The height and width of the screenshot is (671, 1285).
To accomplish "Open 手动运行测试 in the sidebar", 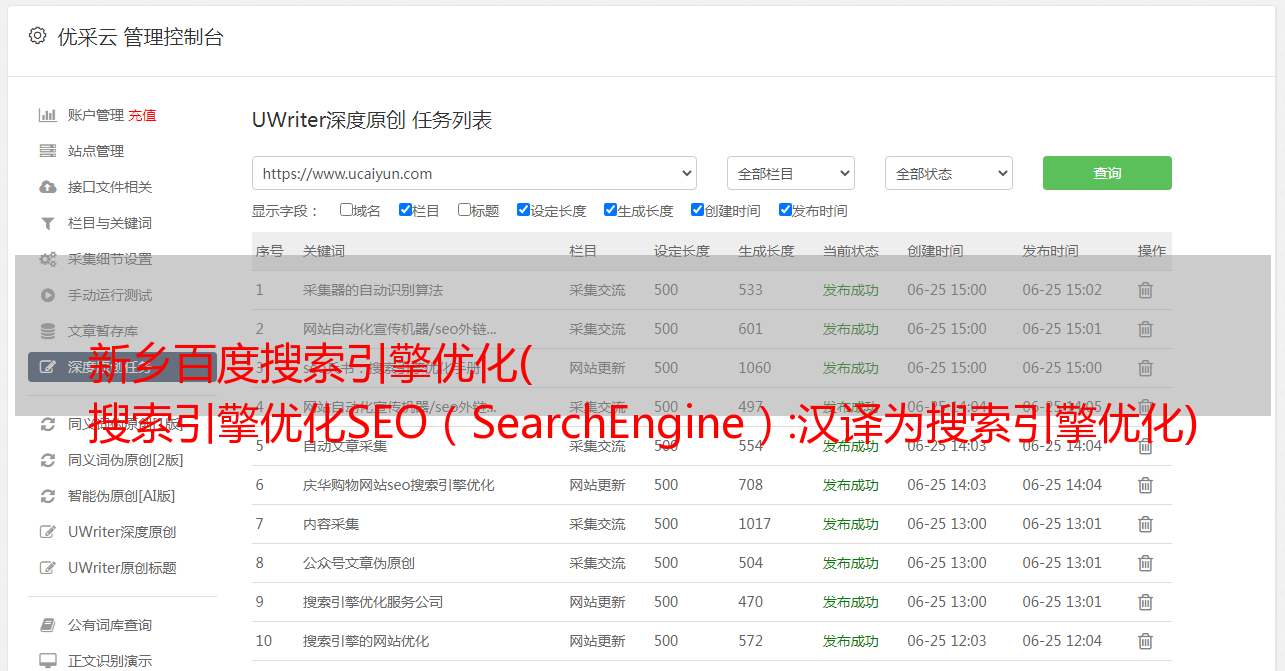I will click(x=110, y=295).
